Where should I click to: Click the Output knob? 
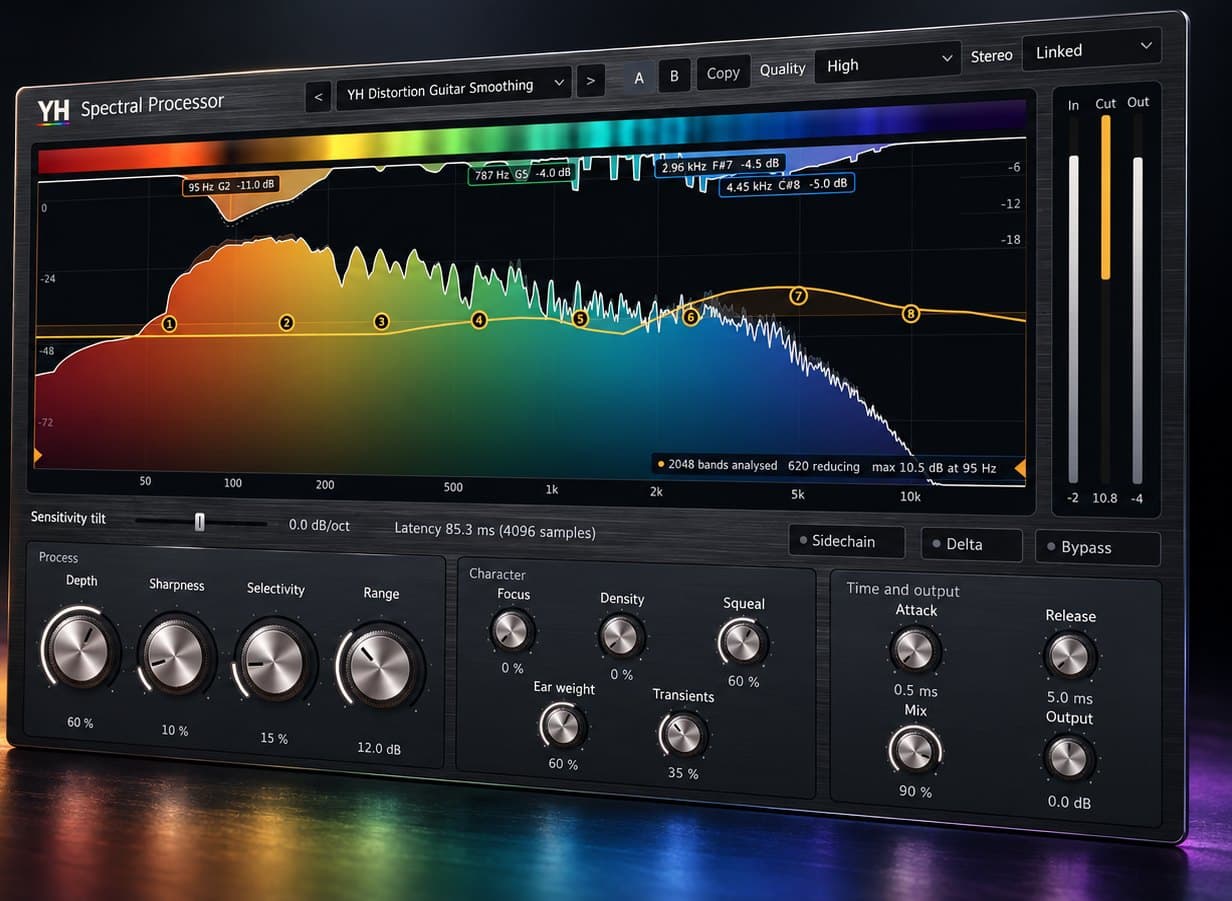point(1069,758)
